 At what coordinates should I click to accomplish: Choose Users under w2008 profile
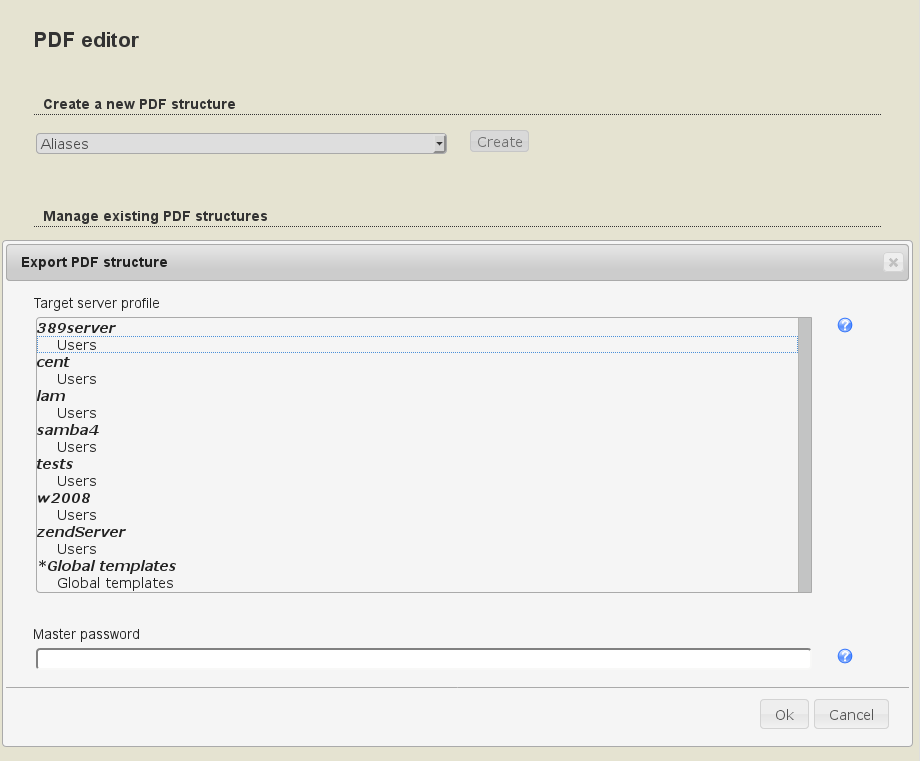[x=77, y=515]
